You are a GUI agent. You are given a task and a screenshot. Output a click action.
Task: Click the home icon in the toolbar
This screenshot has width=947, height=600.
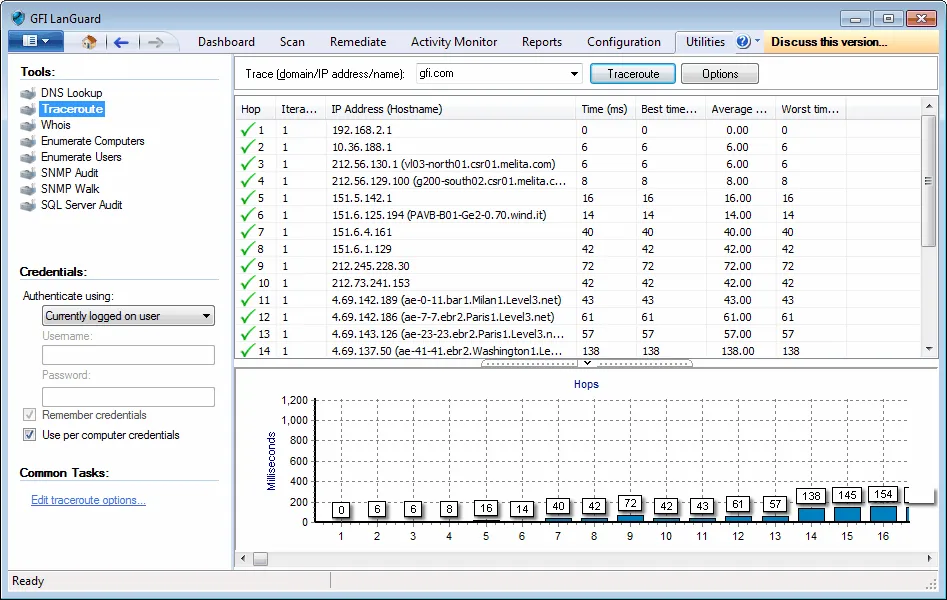point(89,42)
